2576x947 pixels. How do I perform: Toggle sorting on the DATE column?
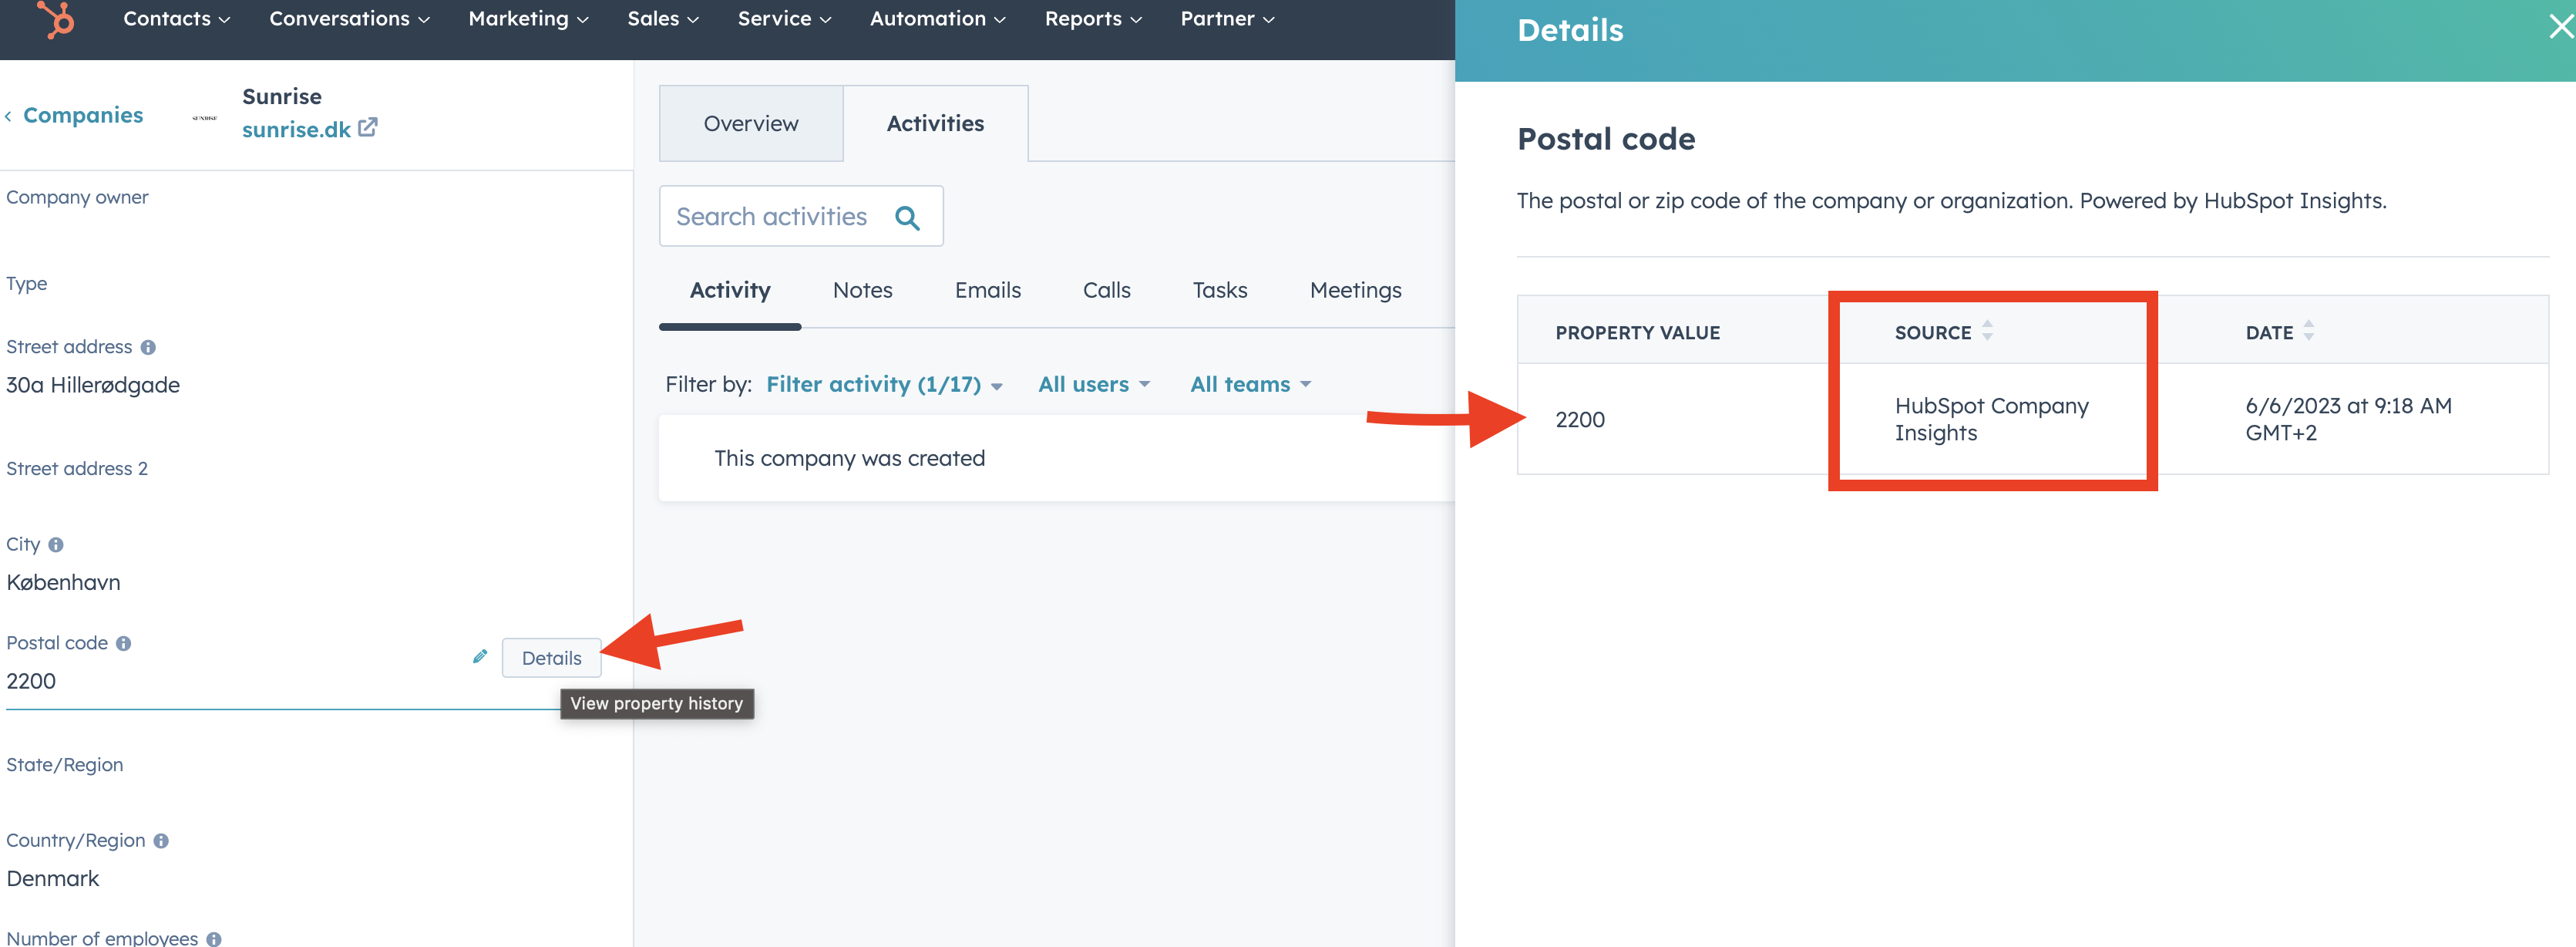[2309, 331]
